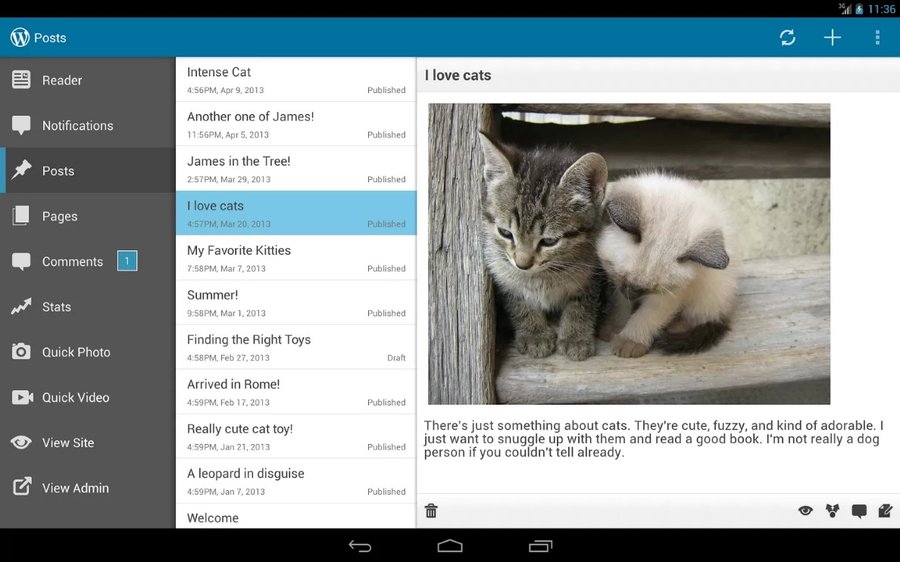Screen dimensions: 900x562
Task: Tap the WordPress logo in header
Action: tap(20, 37)
